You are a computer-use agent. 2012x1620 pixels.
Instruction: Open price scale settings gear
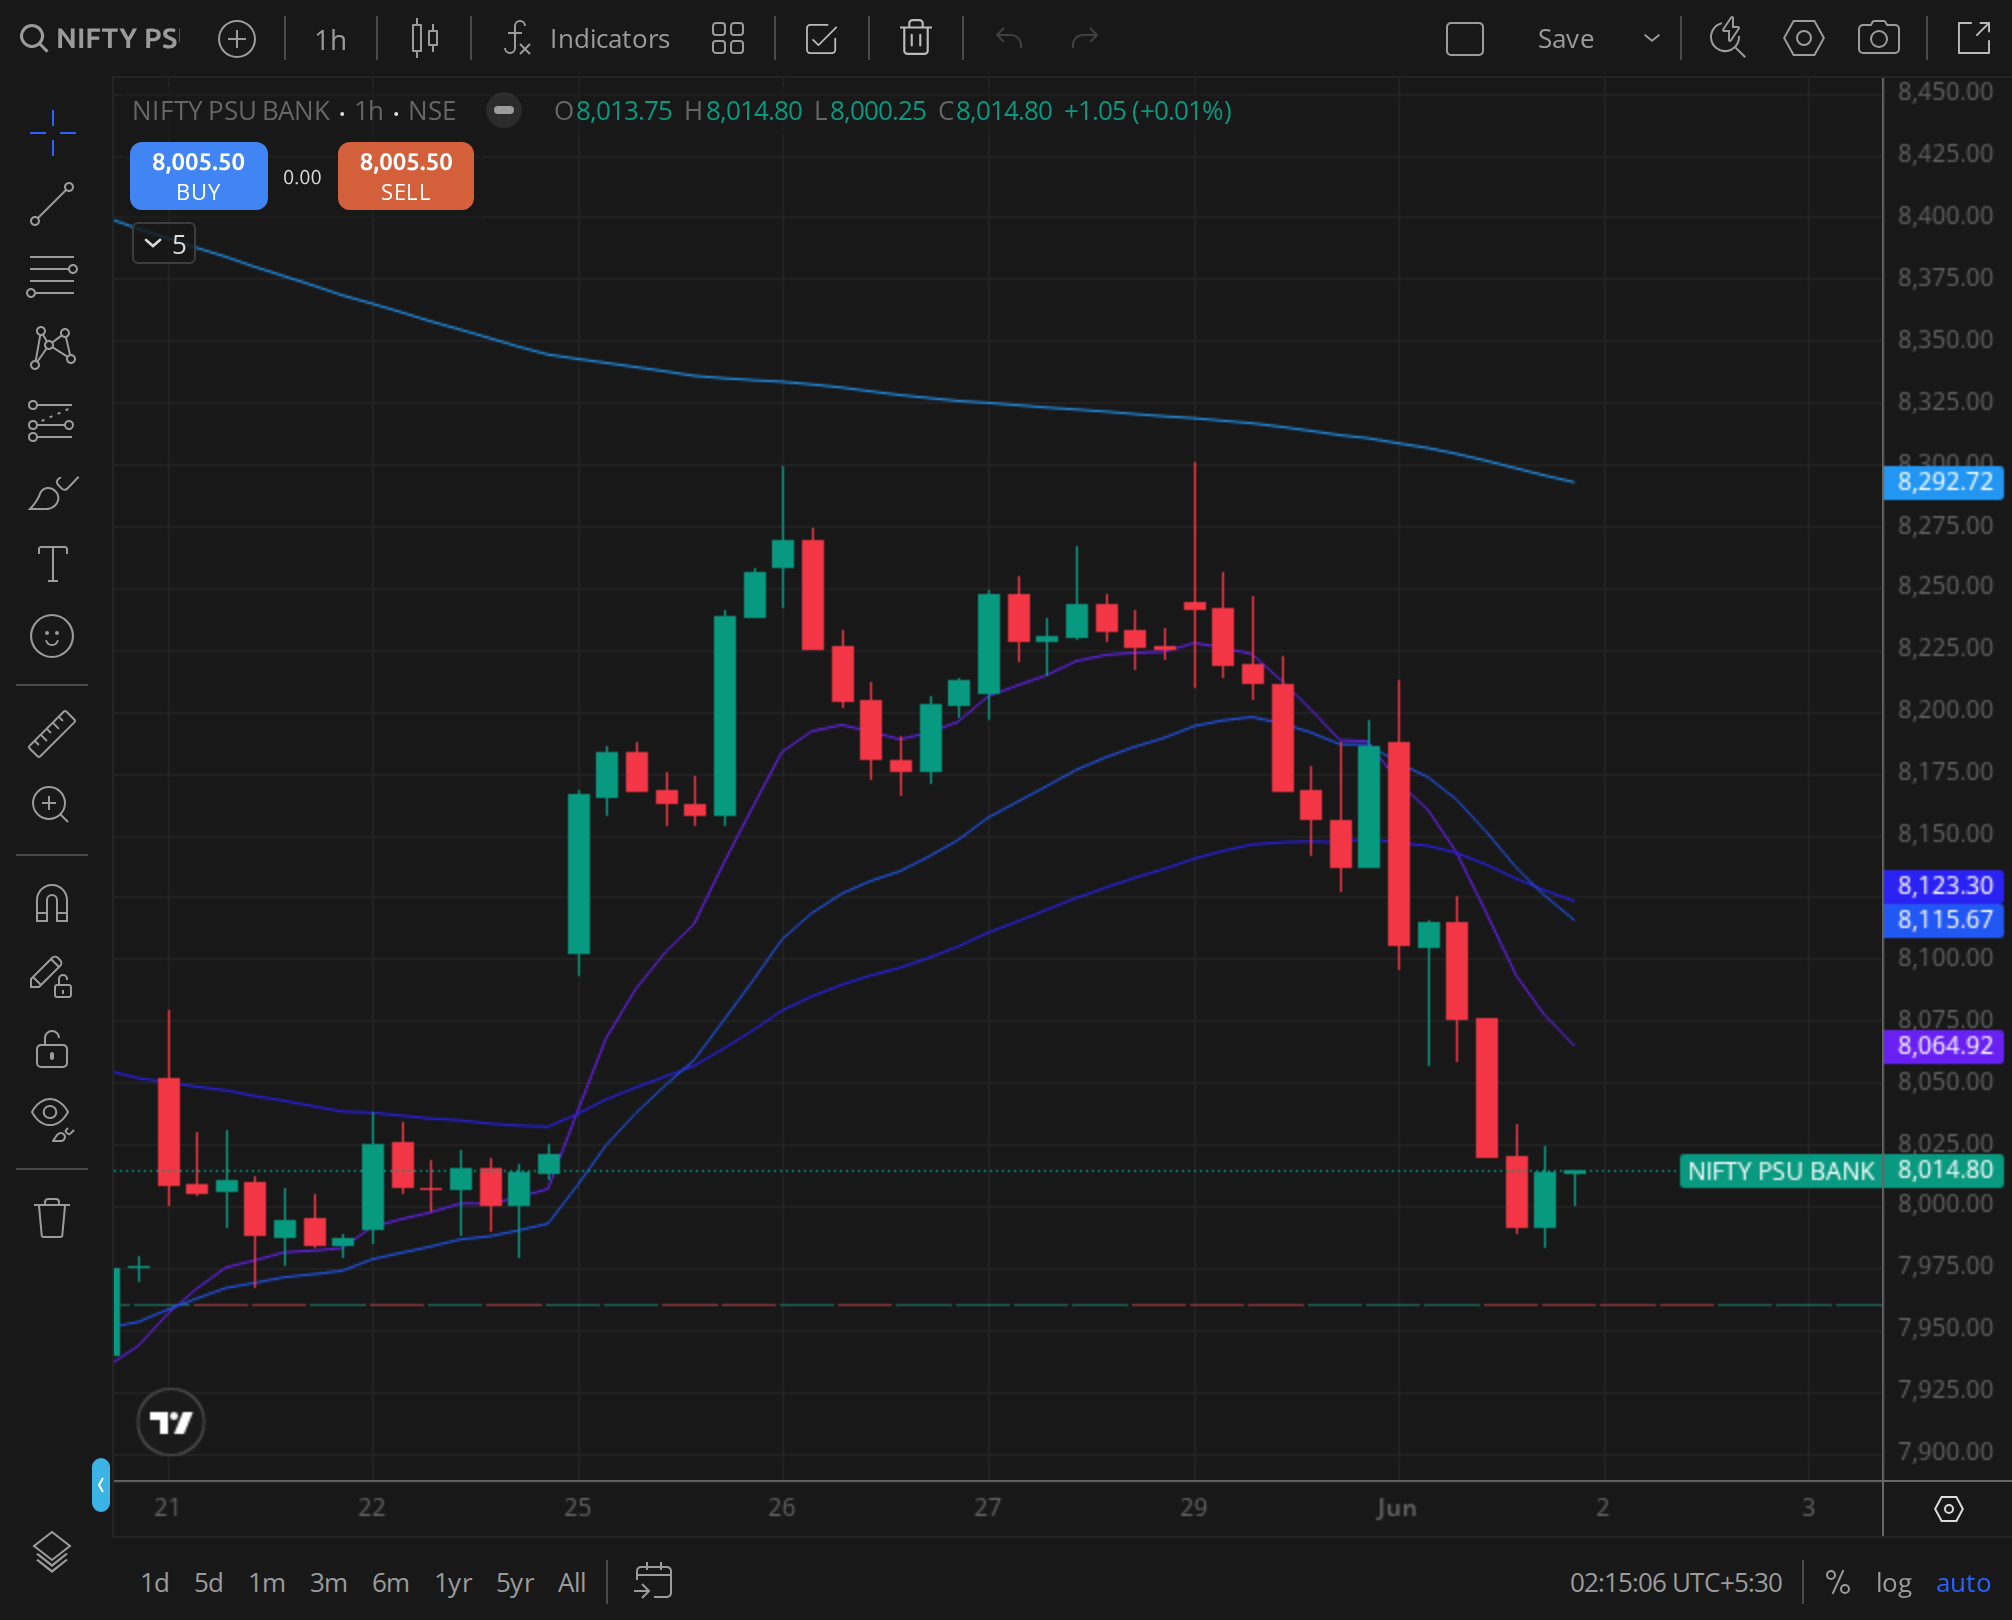click(x=1948, y=1508)
